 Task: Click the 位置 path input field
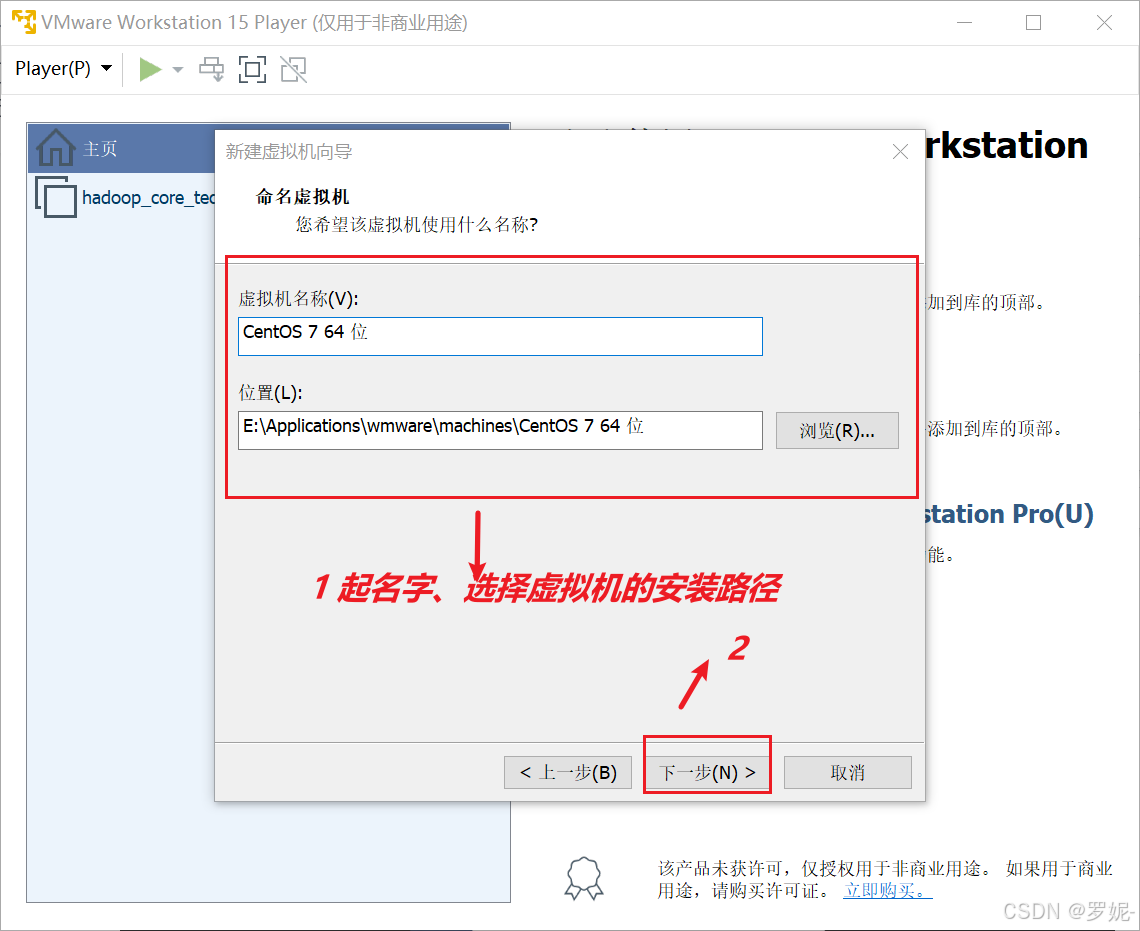pyautogui.click(x=500, y=430)
